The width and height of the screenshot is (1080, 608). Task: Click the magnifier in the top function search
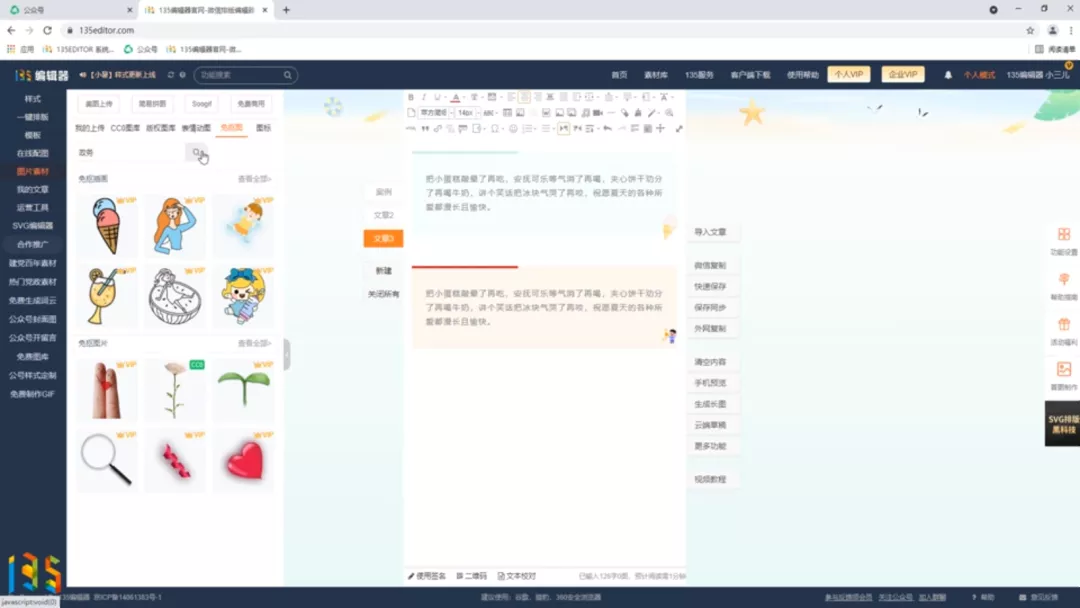click(288, 75)
